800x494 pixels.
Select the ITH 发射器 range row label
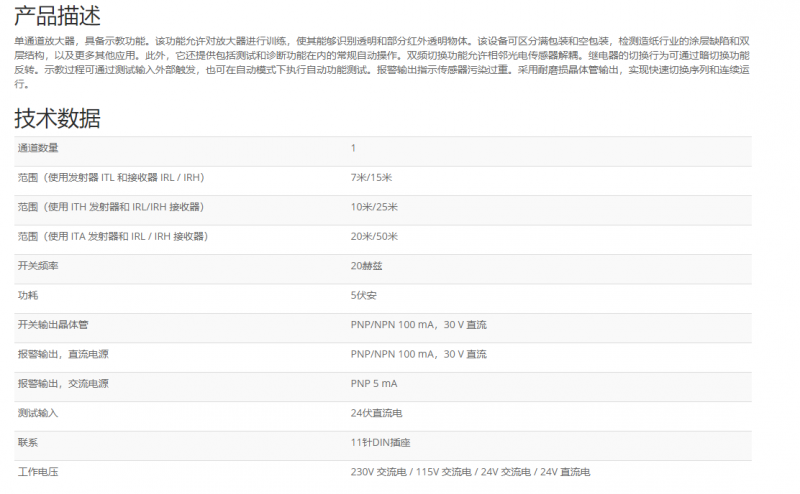(110, 207)
